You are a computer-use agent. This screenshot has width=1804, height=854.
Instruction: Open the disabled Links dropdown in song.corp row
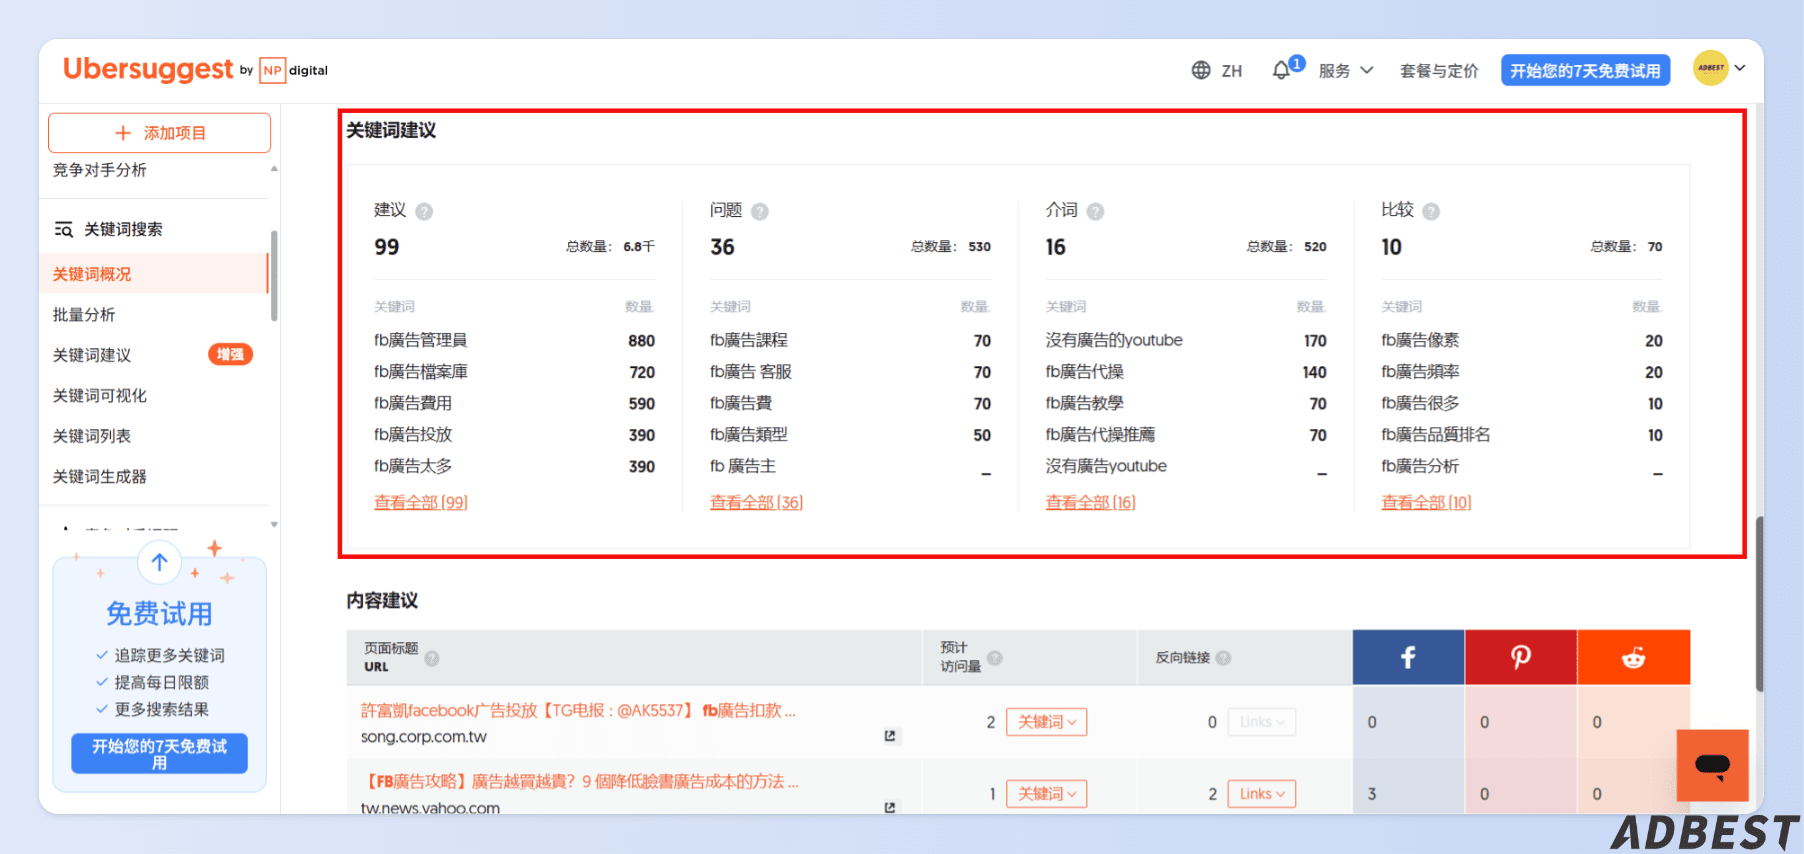coord(1261,722)
